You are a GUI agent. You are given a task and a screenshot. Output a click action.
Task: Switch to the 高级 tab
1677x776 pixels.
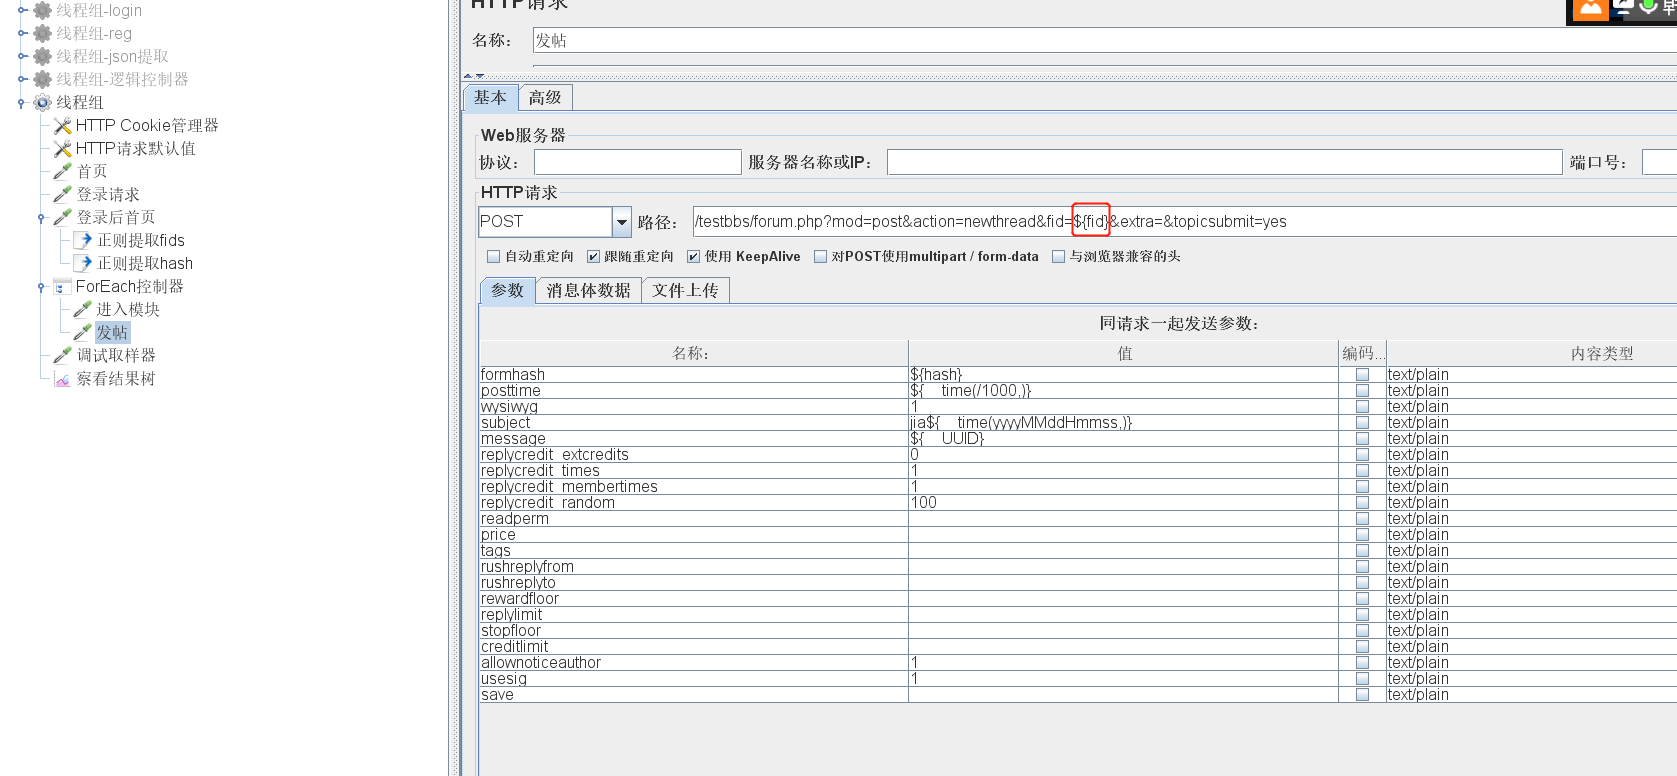coord(545,97)
